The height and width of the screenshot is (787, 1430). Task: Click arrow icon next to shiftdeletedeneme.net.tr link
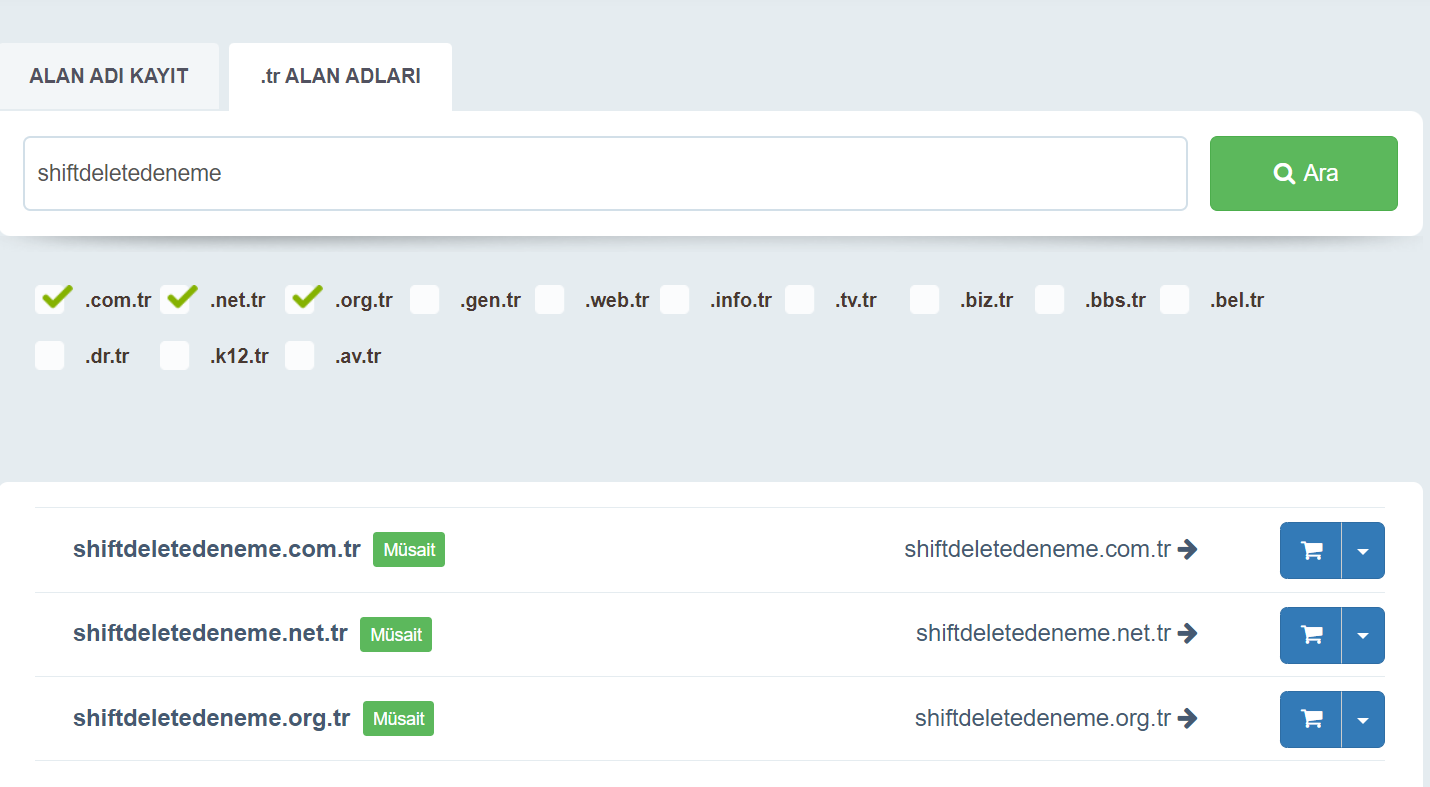click(x=1188, y=633)
